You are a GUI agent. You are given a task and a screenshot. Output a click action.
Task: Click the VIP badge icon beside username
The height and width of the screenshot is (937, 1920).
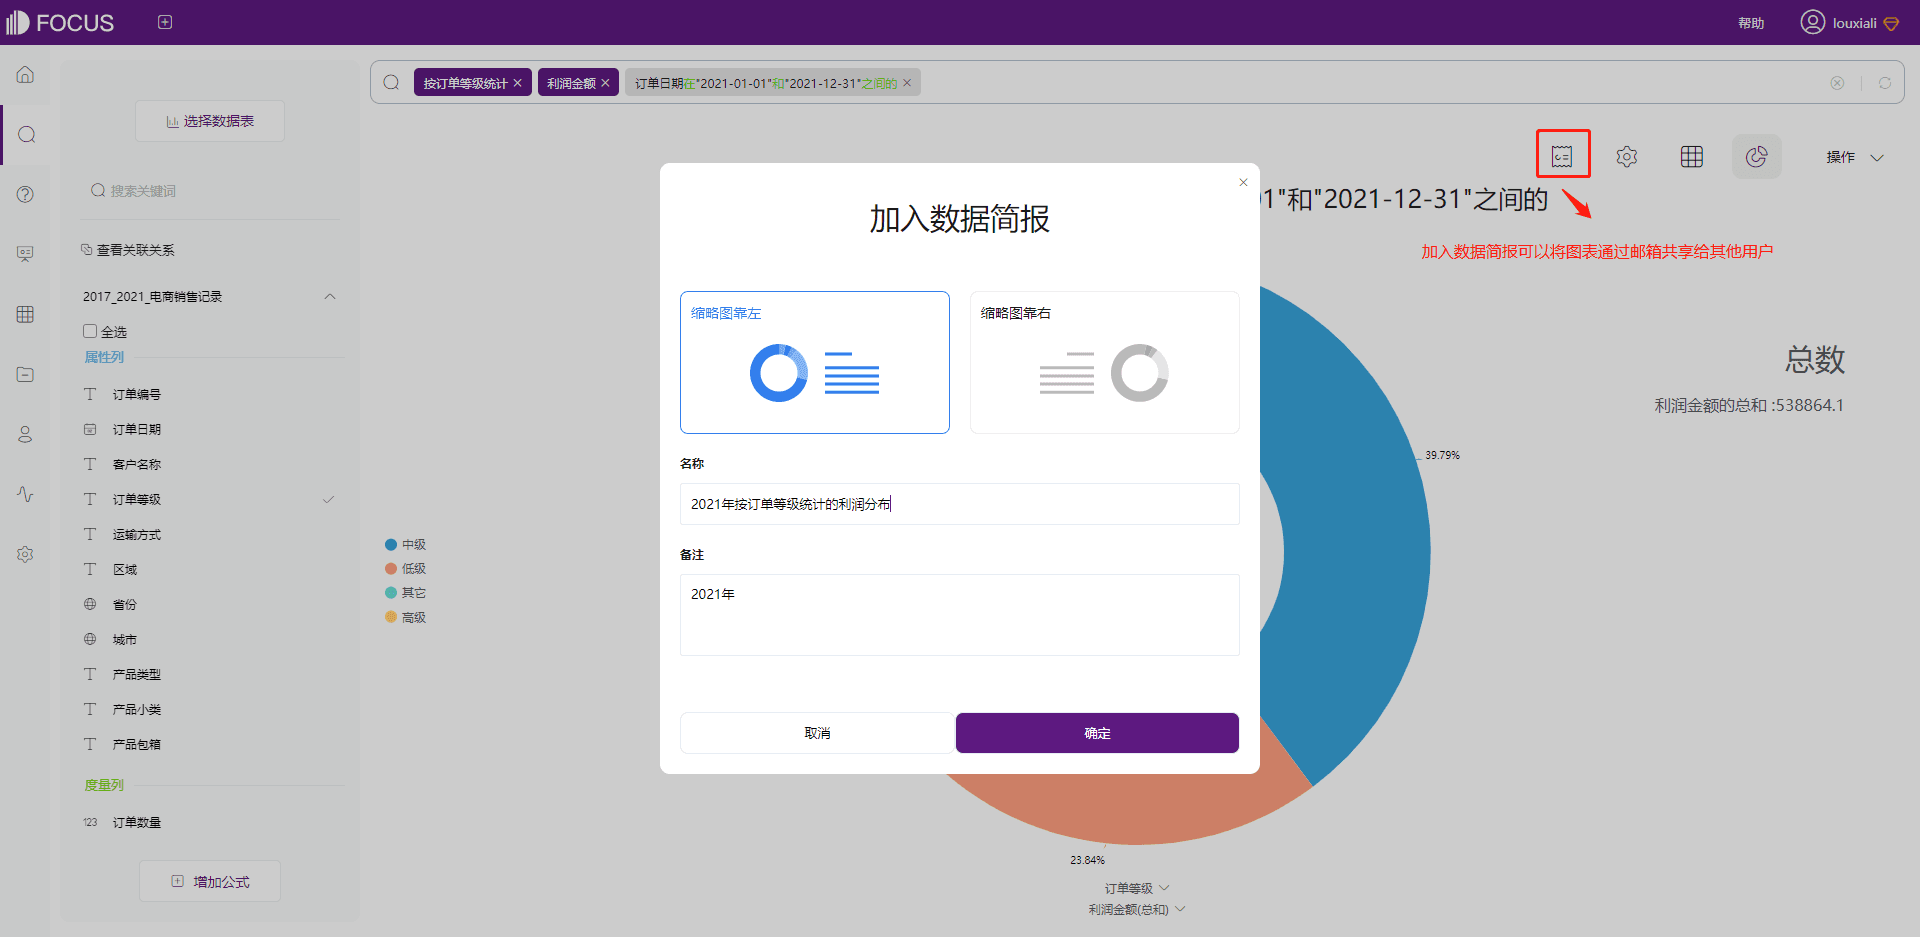tap(1892, 23)
